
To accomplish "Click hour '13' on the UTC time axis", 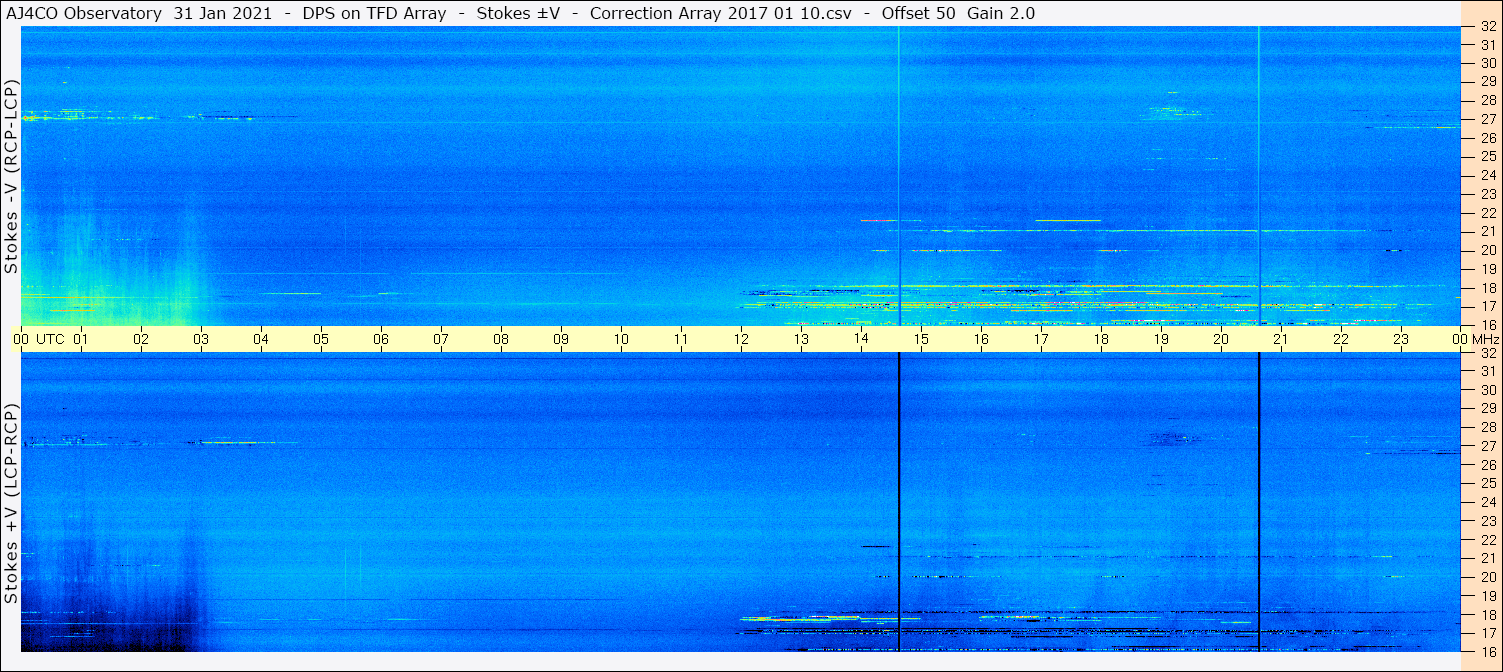I will point(801,339).
